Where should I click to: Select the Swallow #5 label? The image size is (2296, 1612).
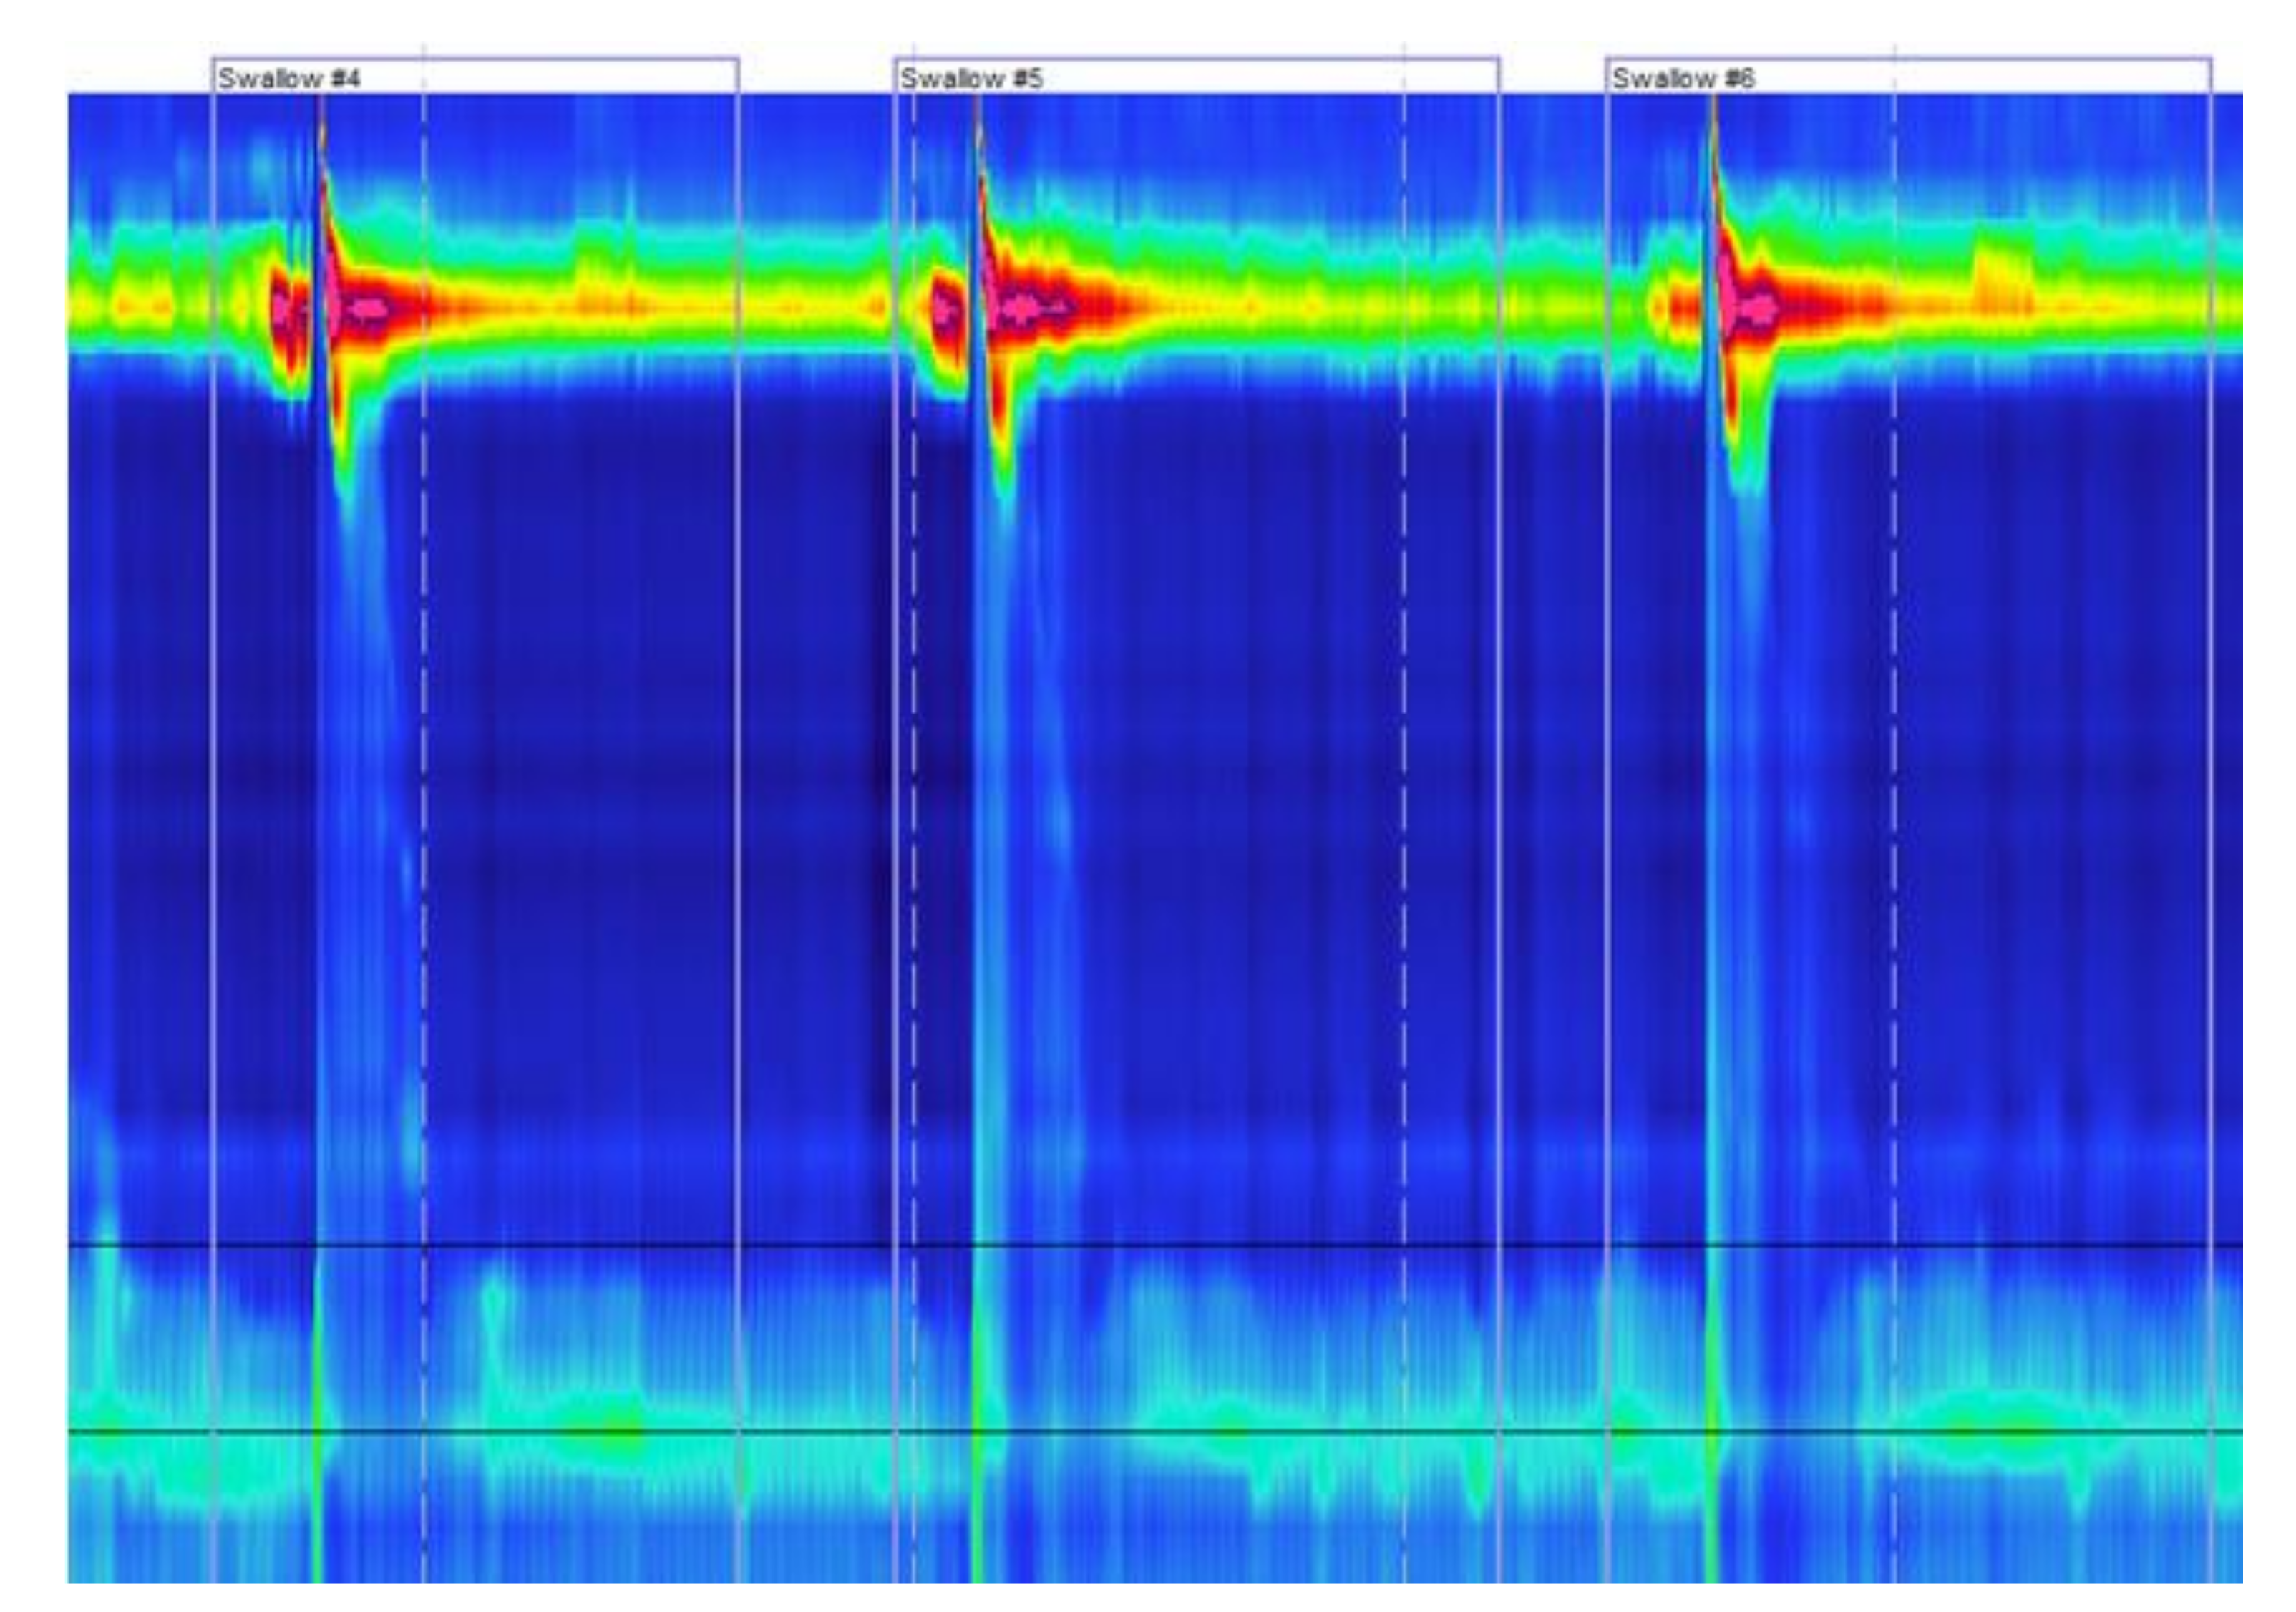[x=971, y=78]
